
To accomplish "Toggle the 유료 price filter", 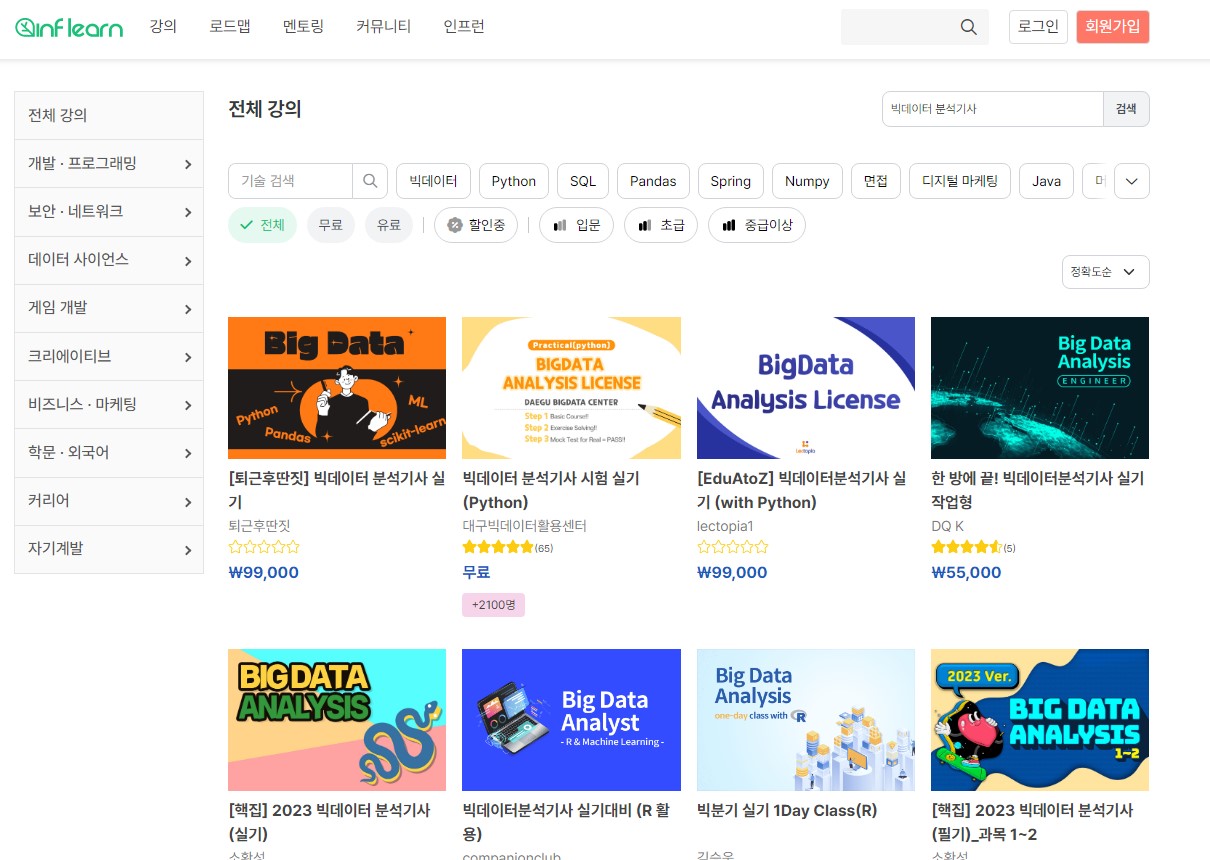I will (389, 225).
